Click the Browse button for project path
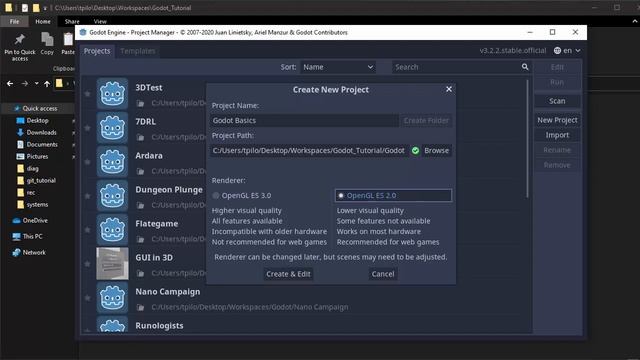Viewport: 640px width, 360px height. click(x=436, y=151)
